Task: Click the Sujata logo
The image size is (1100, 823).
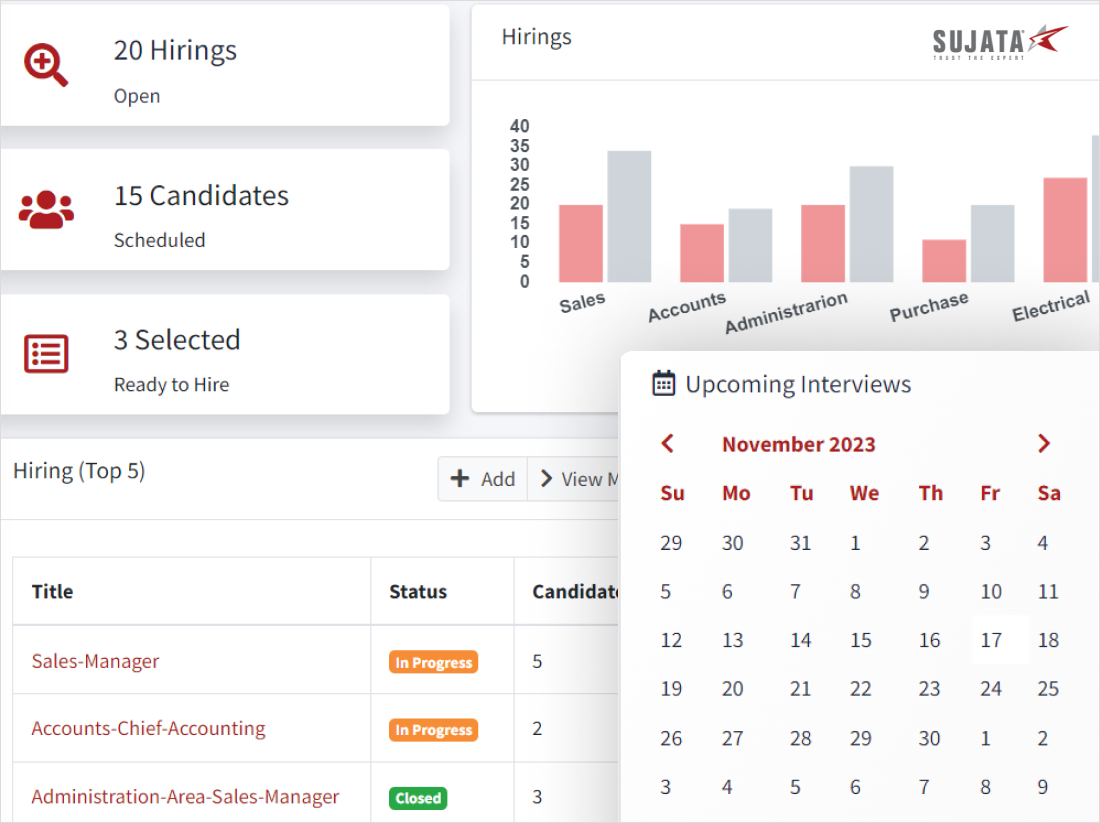Action: 999,42
